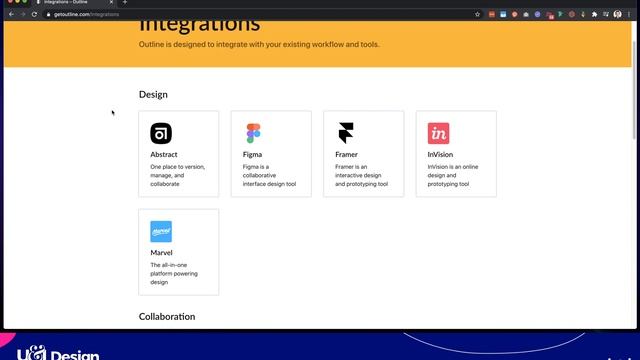This screenshot has width=640, height=360.
Task: Click "Figma is a collaborative interface design tool" text
Action: pyautogui.click(x=269, y=175)
